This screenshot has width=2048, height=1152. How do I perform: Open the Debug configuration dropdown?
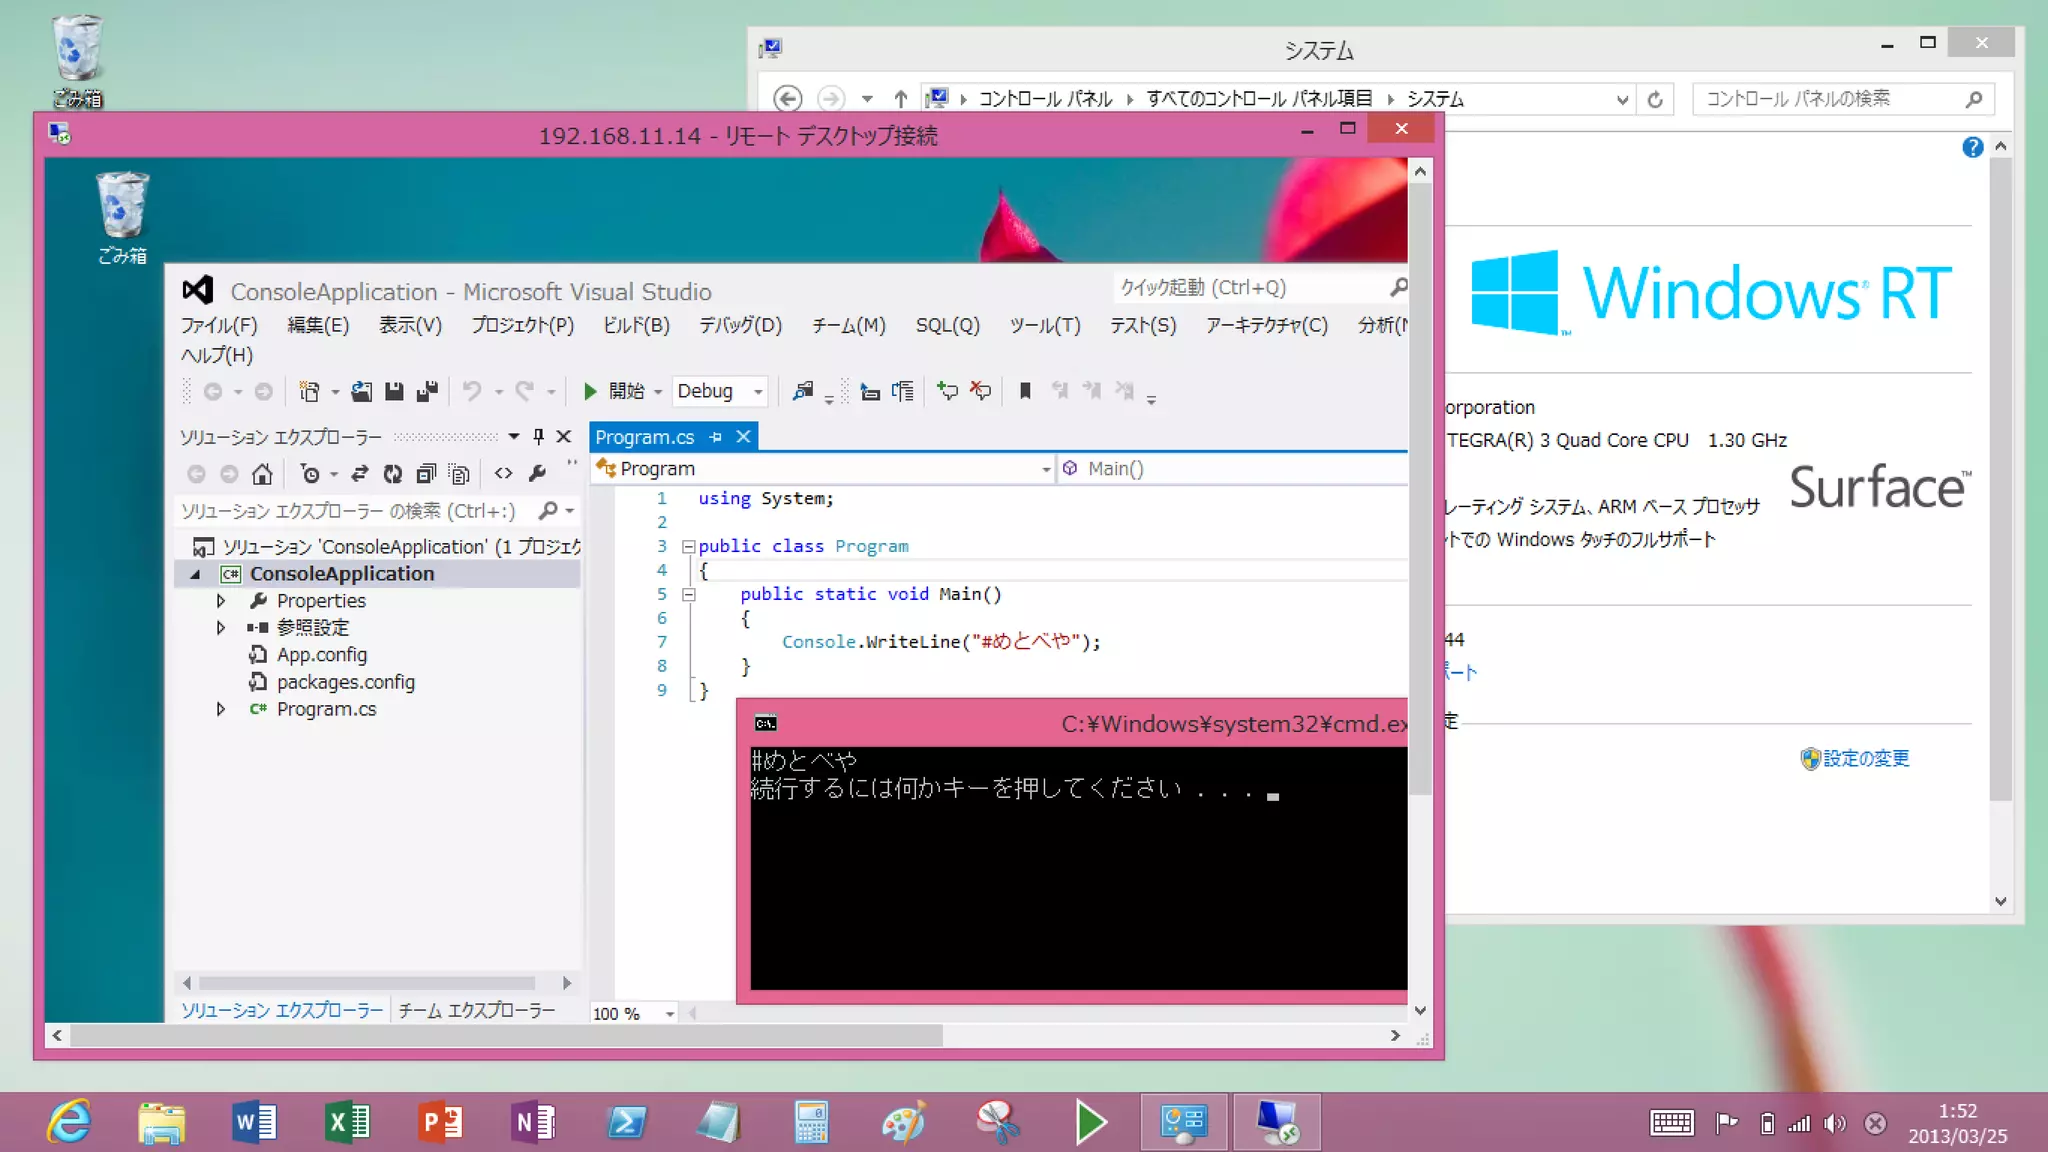(x=758, y=391)
